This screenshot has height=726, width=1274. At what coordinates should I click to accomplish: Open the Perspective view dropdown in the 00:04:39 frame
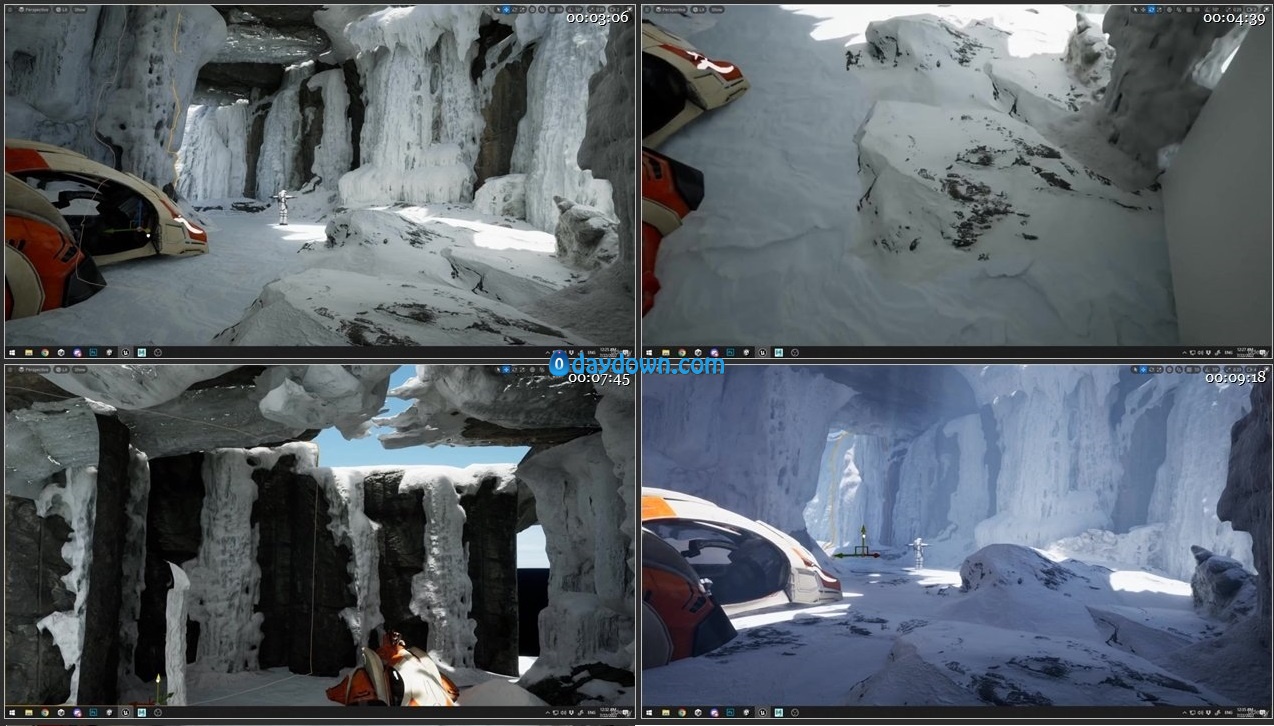(x=673, y=9)
